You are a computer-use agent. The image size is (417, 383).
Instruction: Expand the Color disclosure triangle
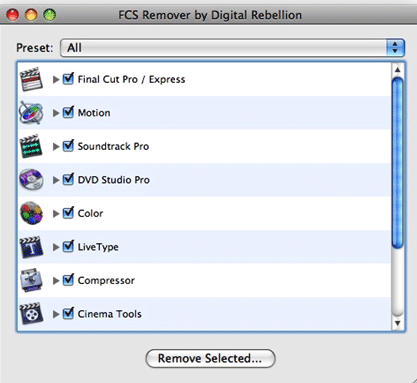(56, 214)
